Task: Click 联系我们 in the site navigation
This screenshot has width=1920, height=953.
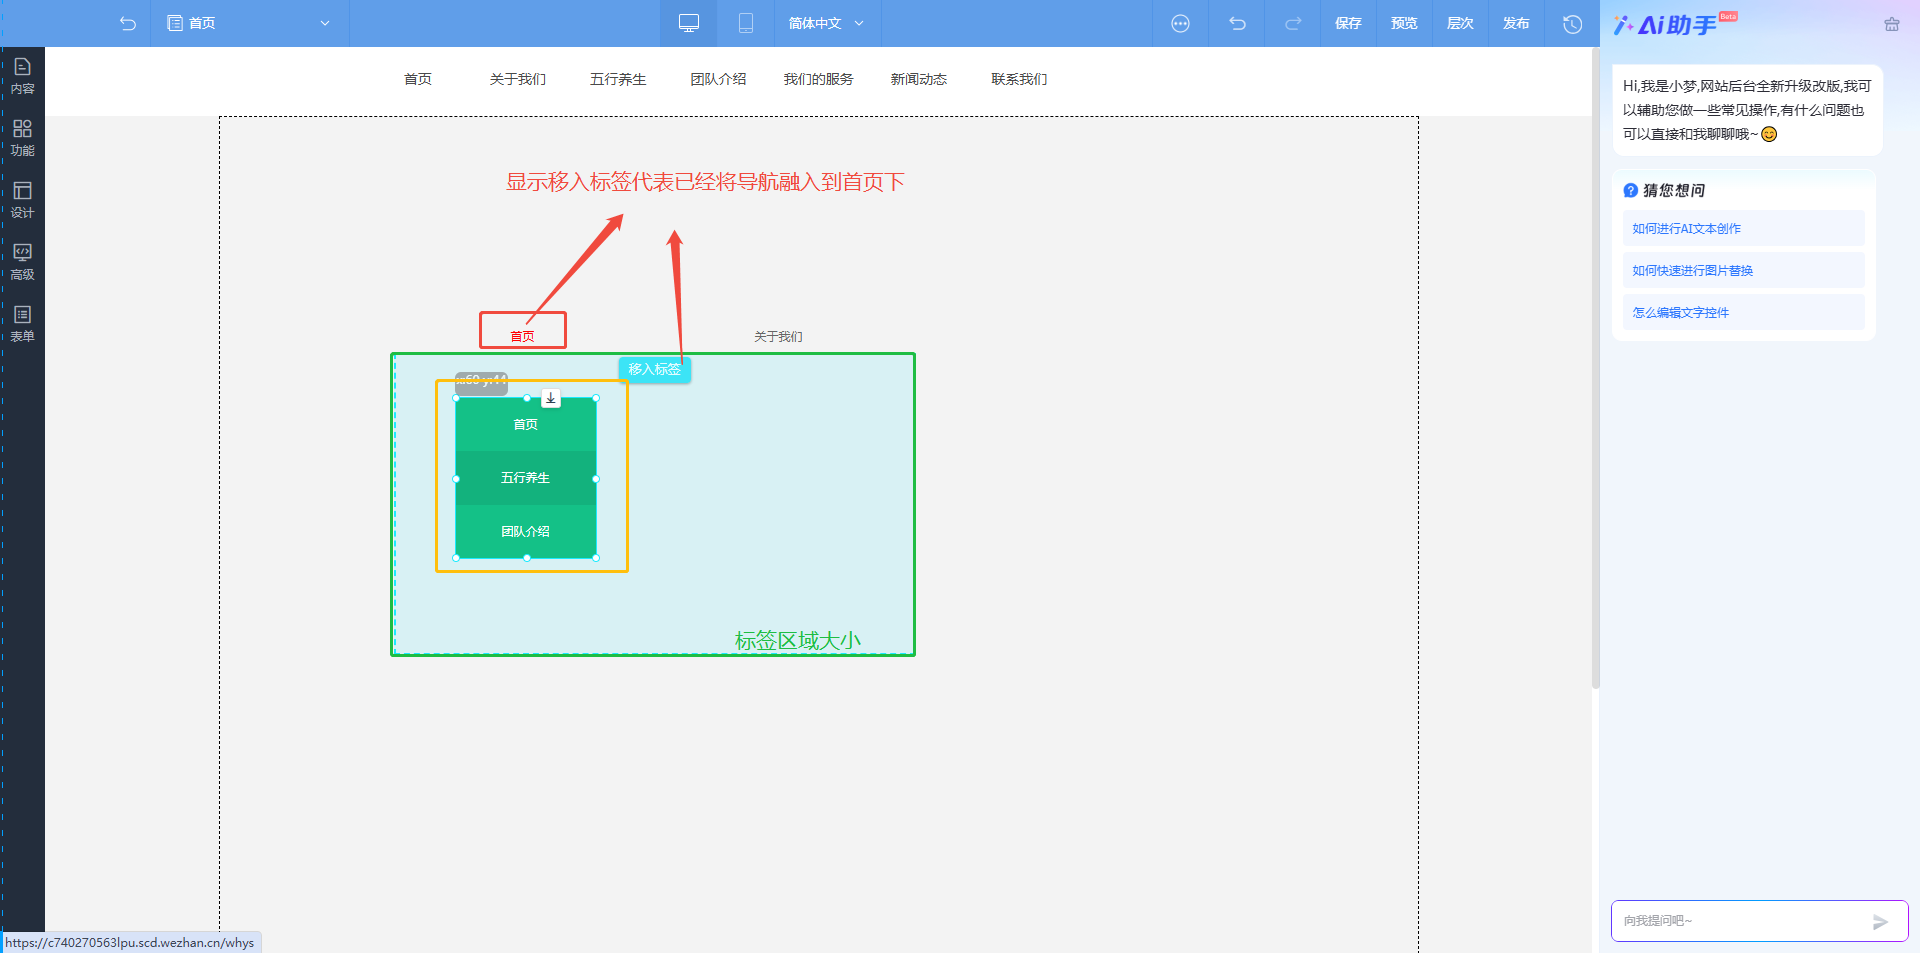Action: pyautogui.click(x=1019, y=79)
